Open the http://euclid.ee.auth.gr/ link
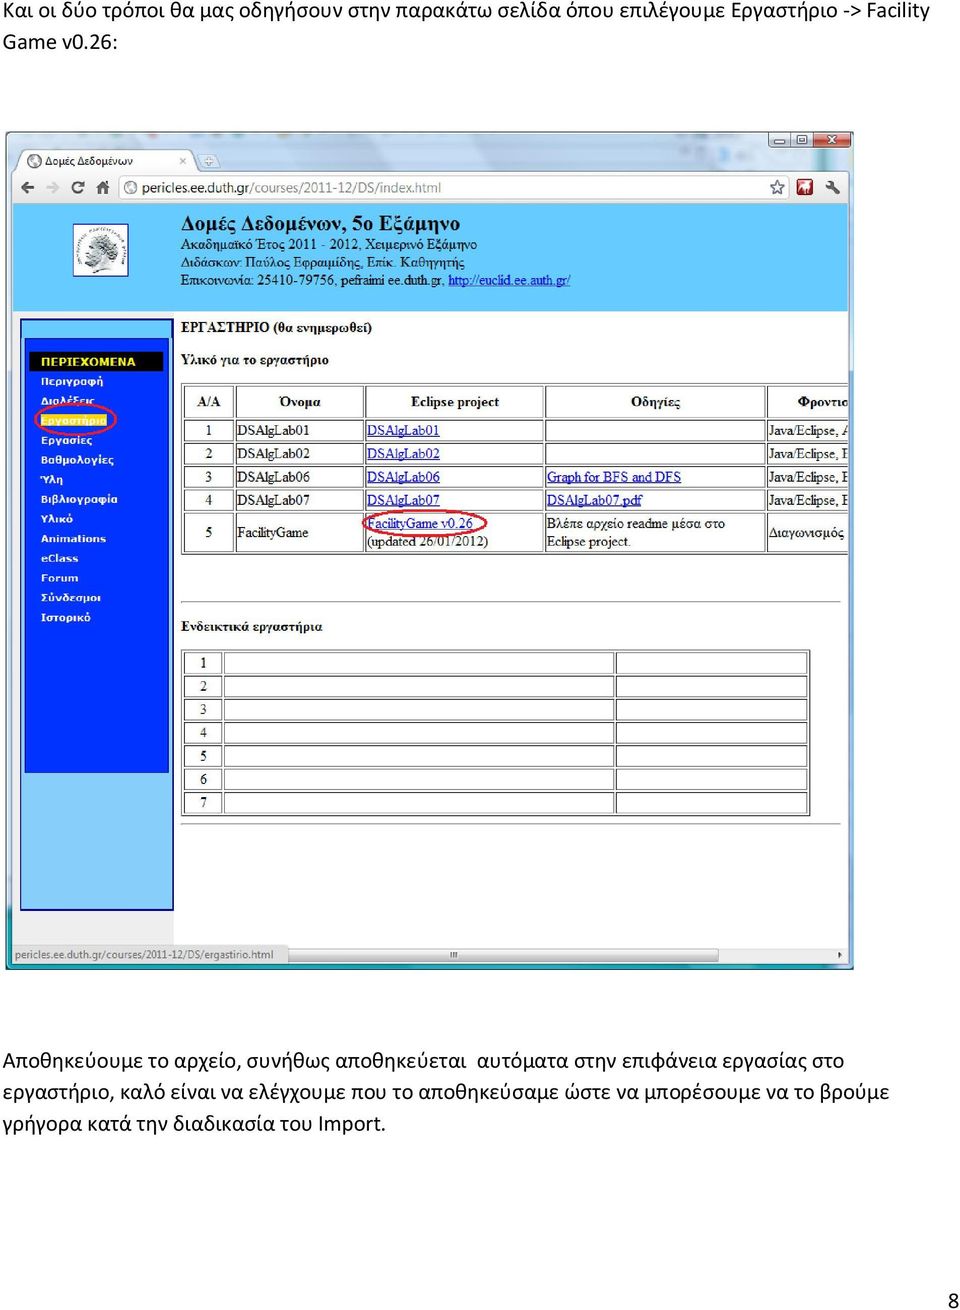 tap(509, 280)
